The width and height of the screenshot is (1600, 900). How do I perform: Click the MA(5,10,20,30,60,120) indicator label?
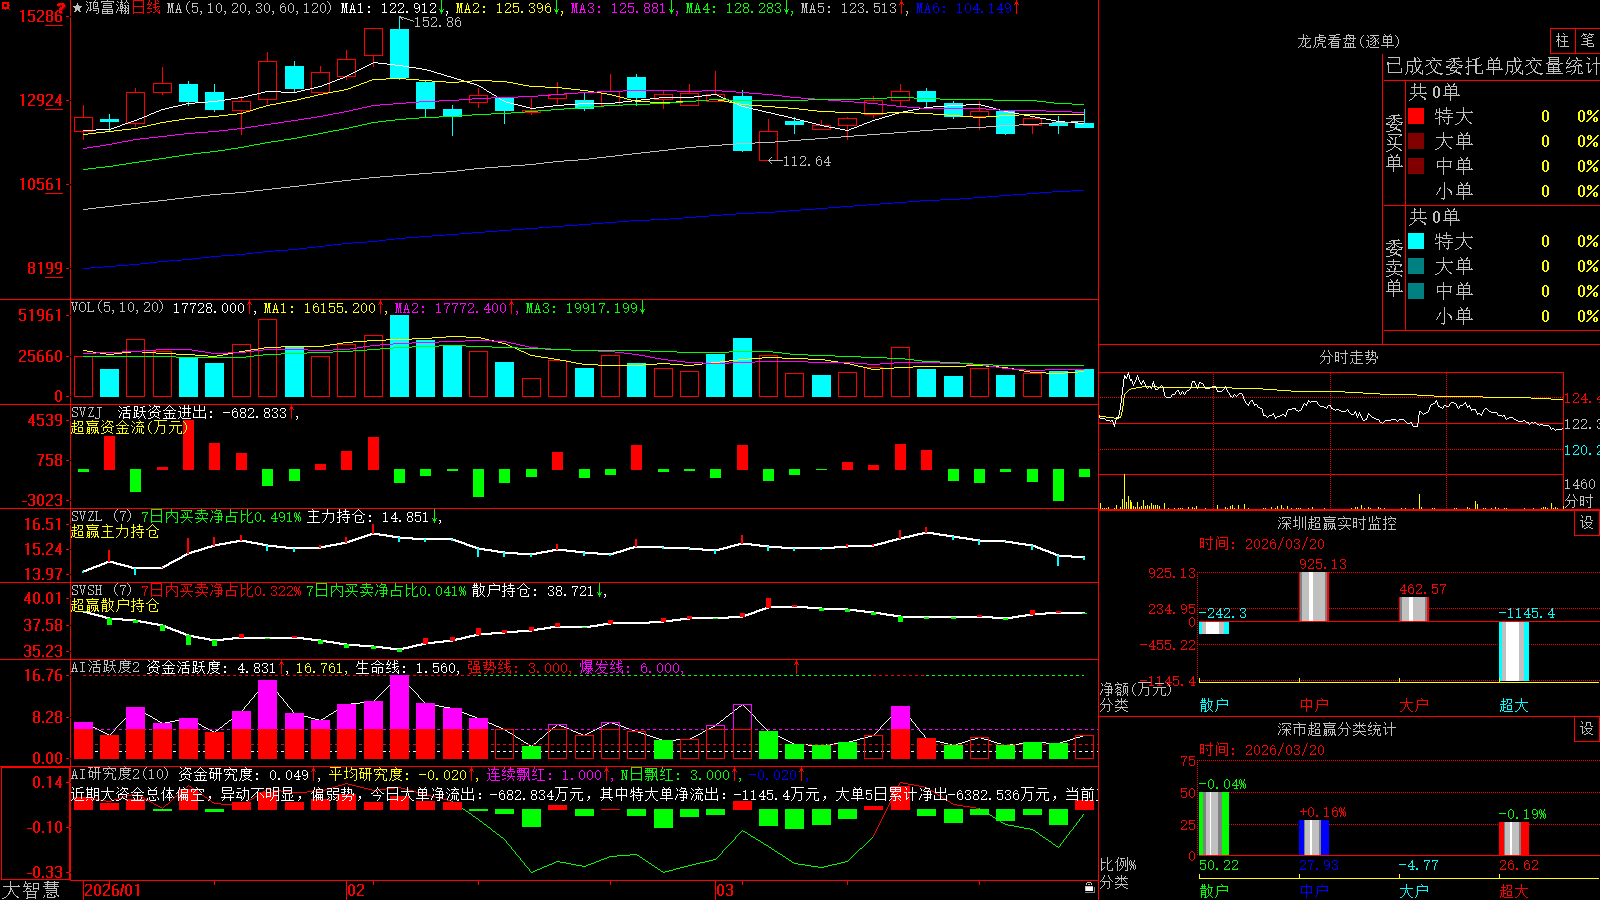click(249, 8)
